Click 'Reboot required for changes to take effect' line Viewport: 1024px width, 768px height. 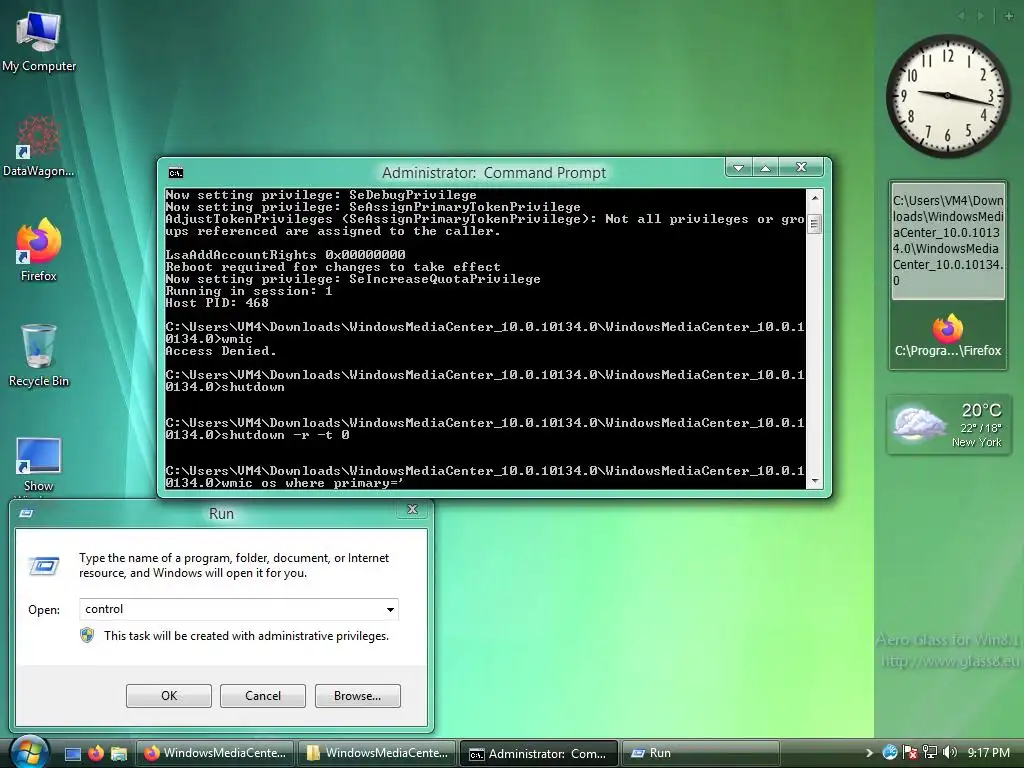pyautogui.click(x=333, y=267)
